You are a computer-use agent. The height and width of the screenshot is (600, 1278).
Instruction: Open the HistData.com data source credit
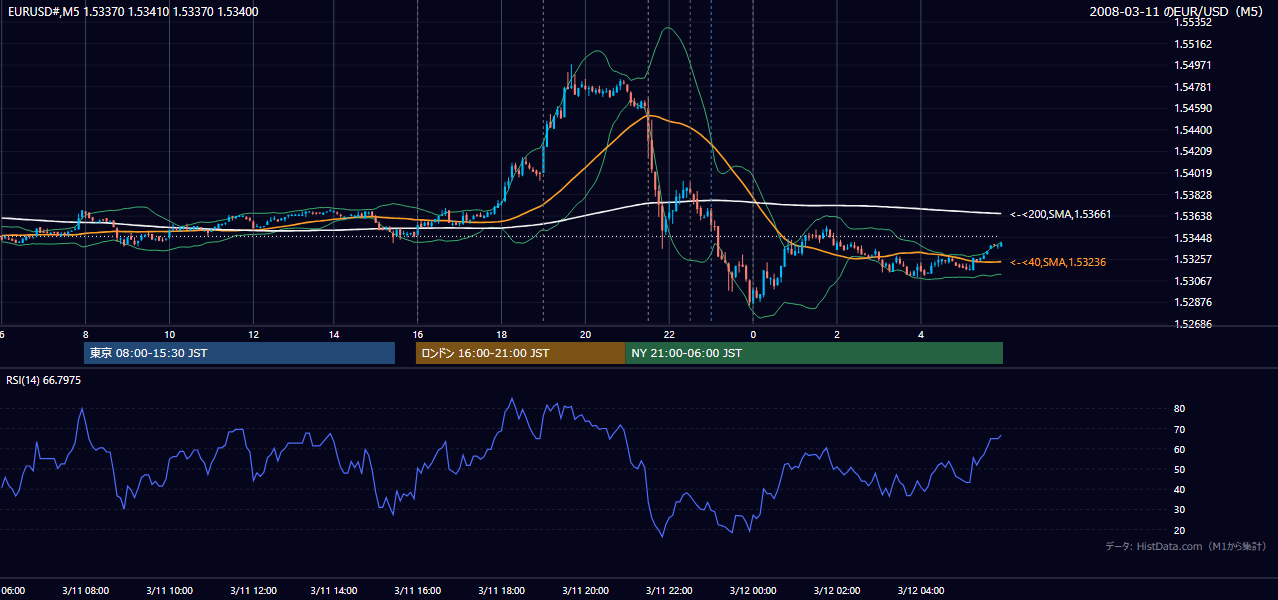click(1186, 546)
